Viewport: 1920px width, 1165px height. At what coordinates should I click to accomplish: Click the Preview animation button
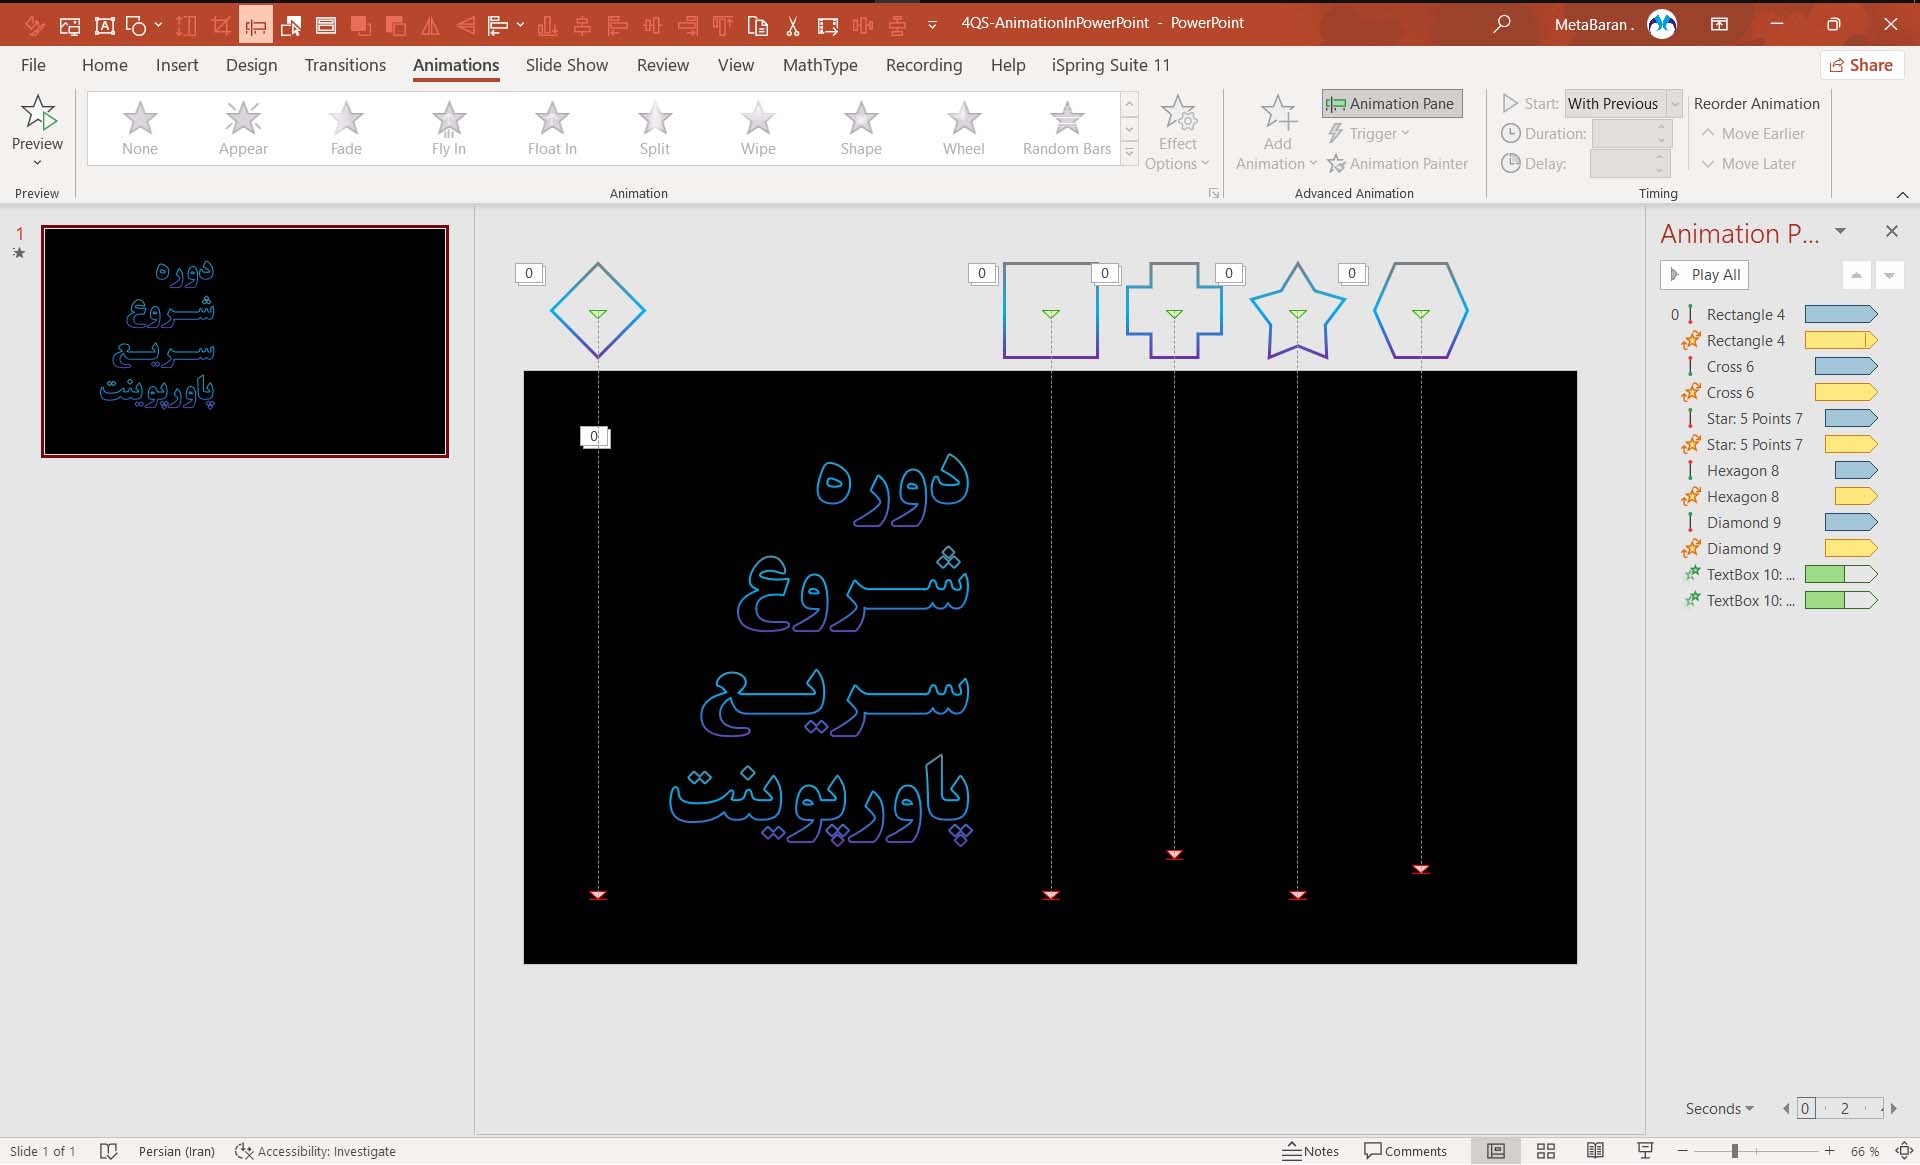(38, 131)
